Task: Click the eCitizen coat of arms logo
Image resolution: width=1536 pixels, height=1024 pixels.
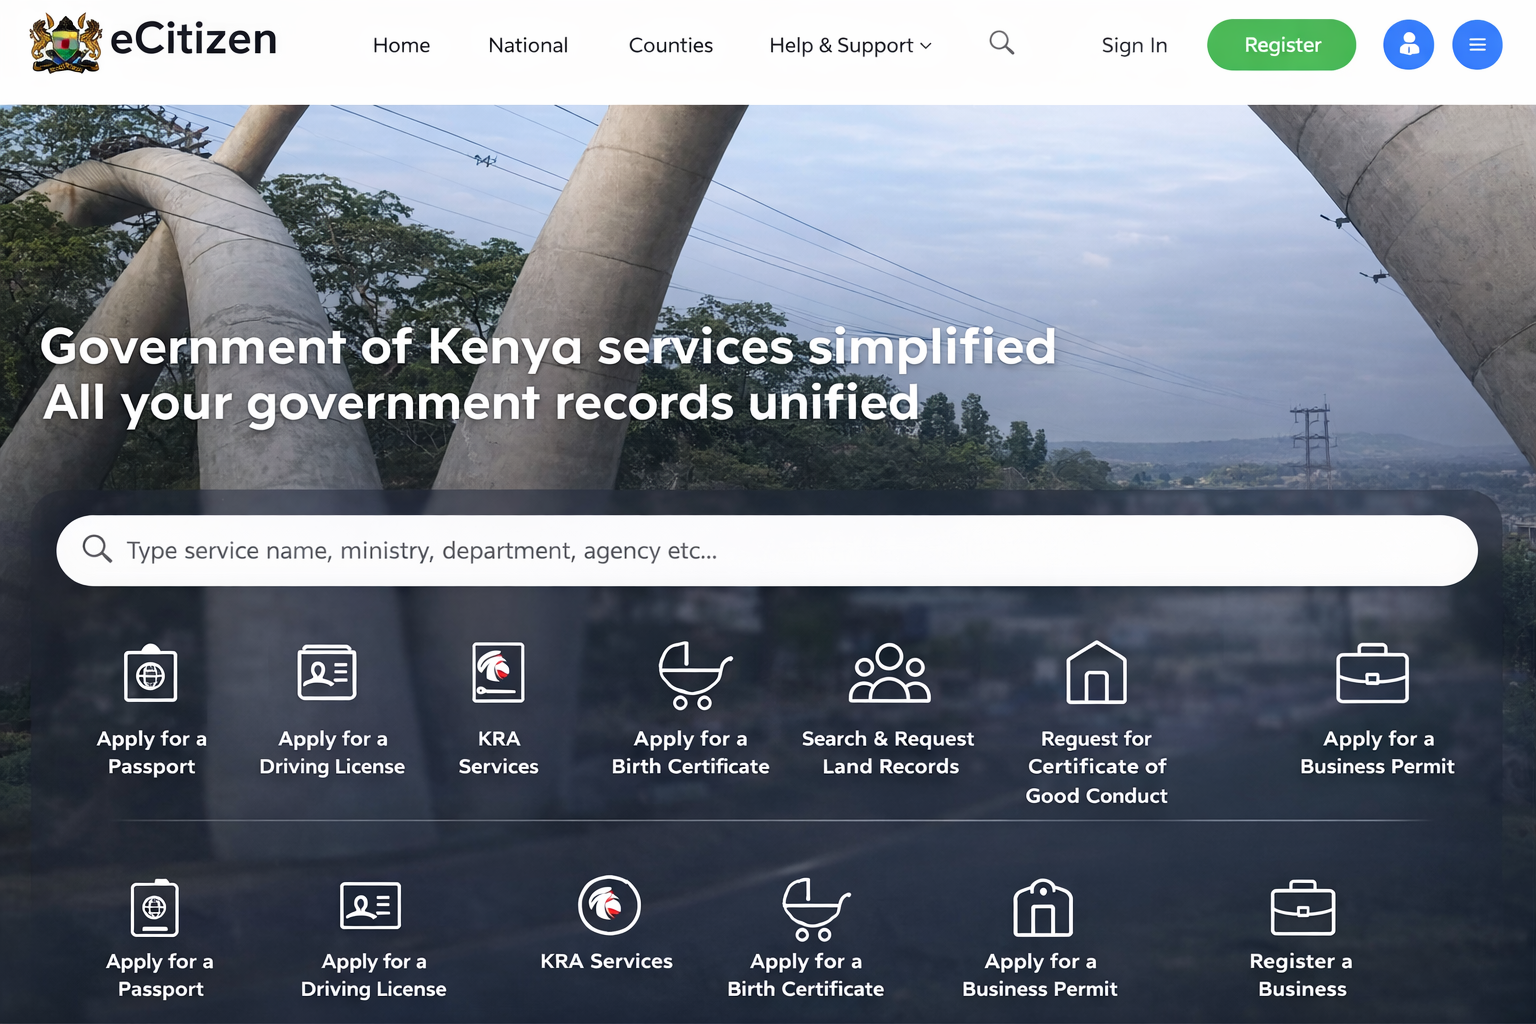Action: click(x=66, y=43)
